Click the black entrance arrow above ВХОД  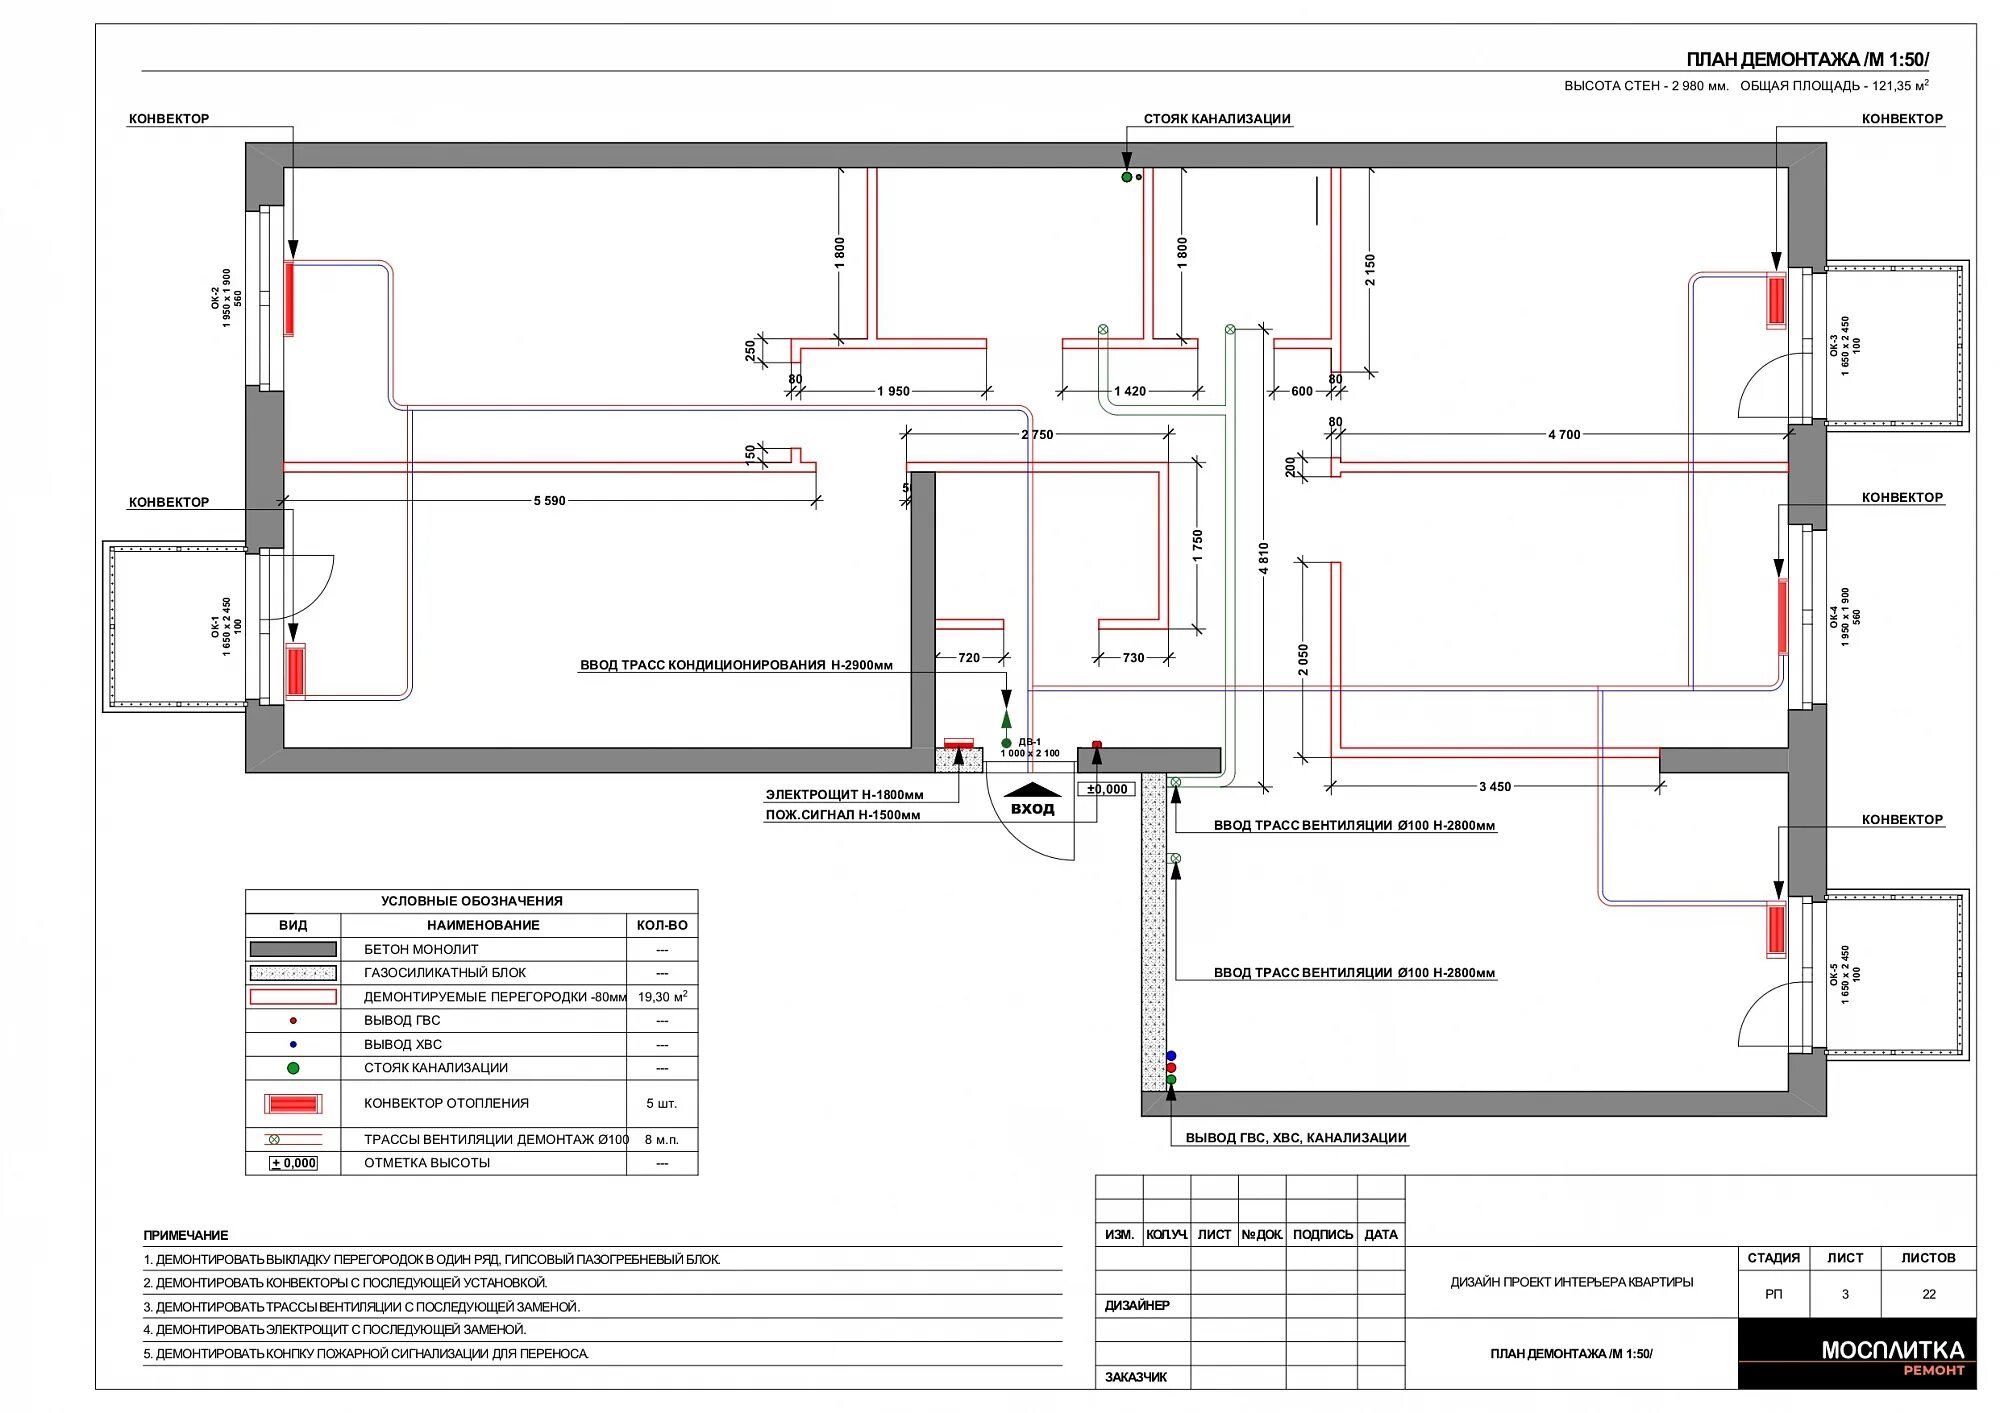1032,789
